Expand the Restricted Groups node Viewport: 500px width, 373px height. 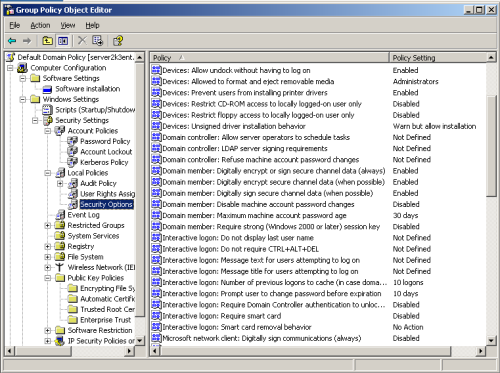(48, 225)
